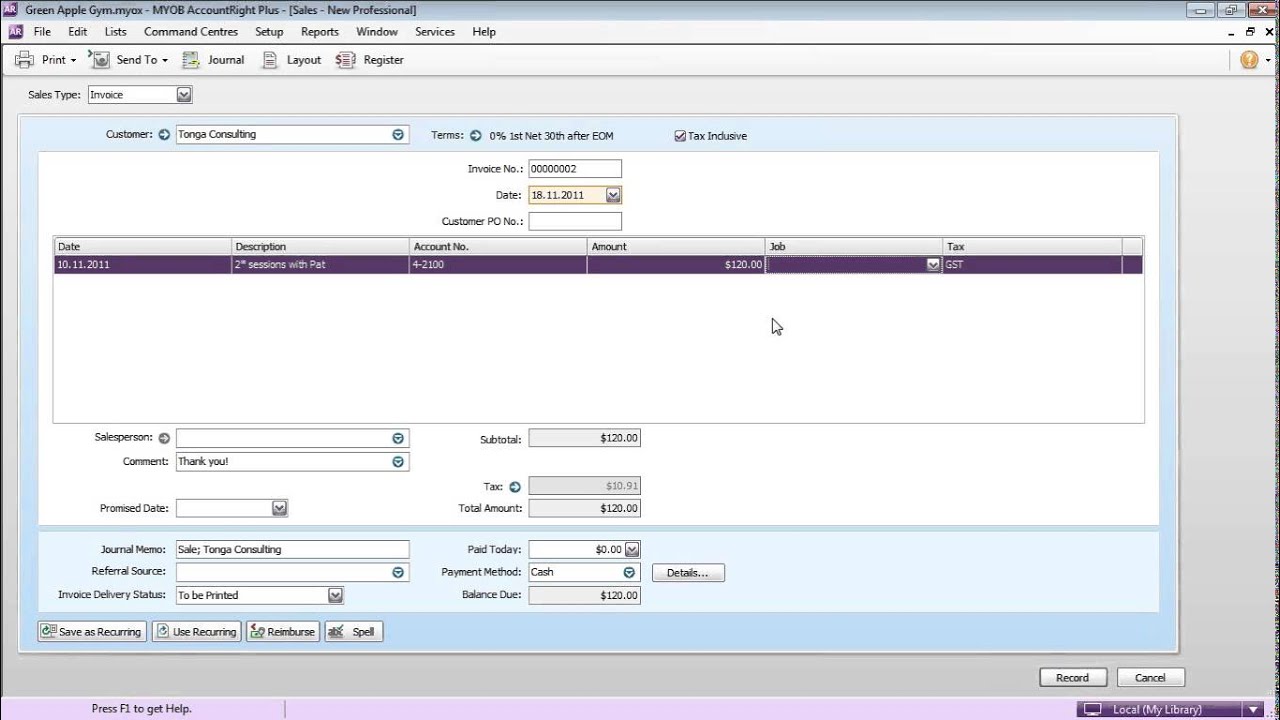The height and width of the screenshot is (720, 1280).
Task: Click Save as Recurring button
Action: (91, 632)
